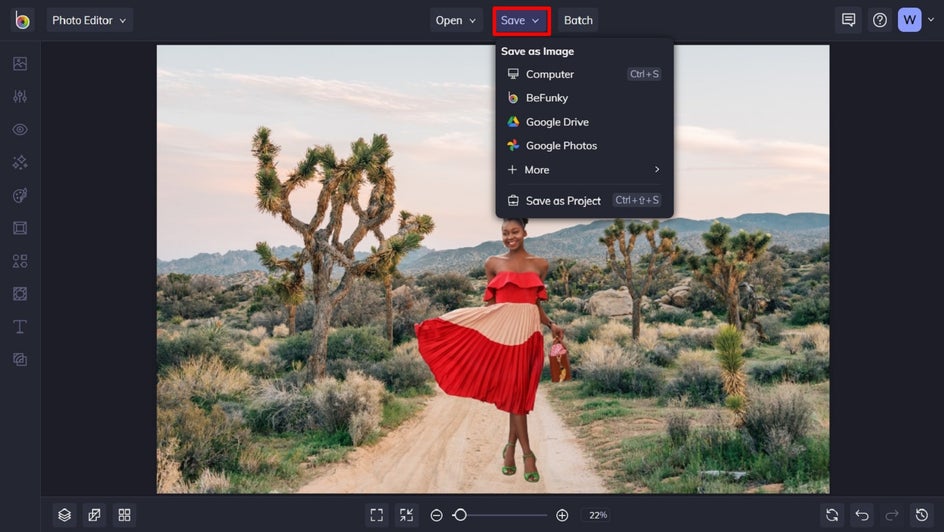
Task: Open the feedback chat icon
Action: 848,20
